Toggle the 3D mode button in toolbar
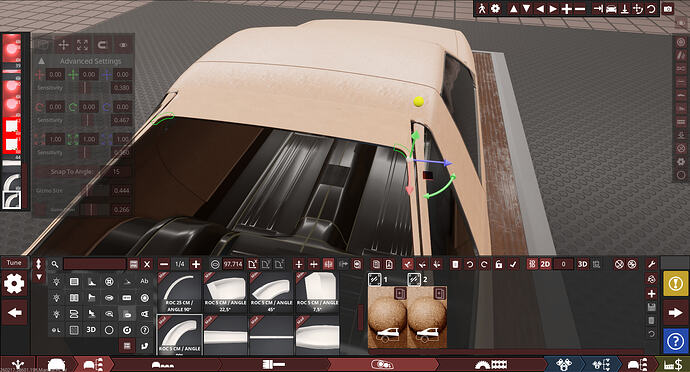Screen dimensions: 690x372 coord(583,264)
